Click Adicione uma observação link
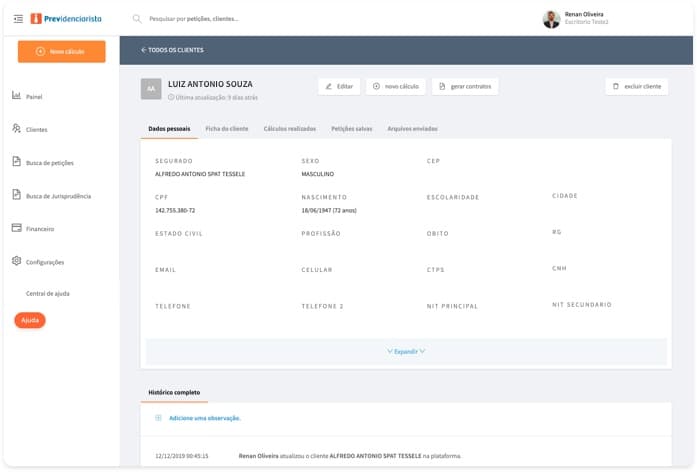The width and height of the screenshot is (697, 472). click(x=204, y=418)
